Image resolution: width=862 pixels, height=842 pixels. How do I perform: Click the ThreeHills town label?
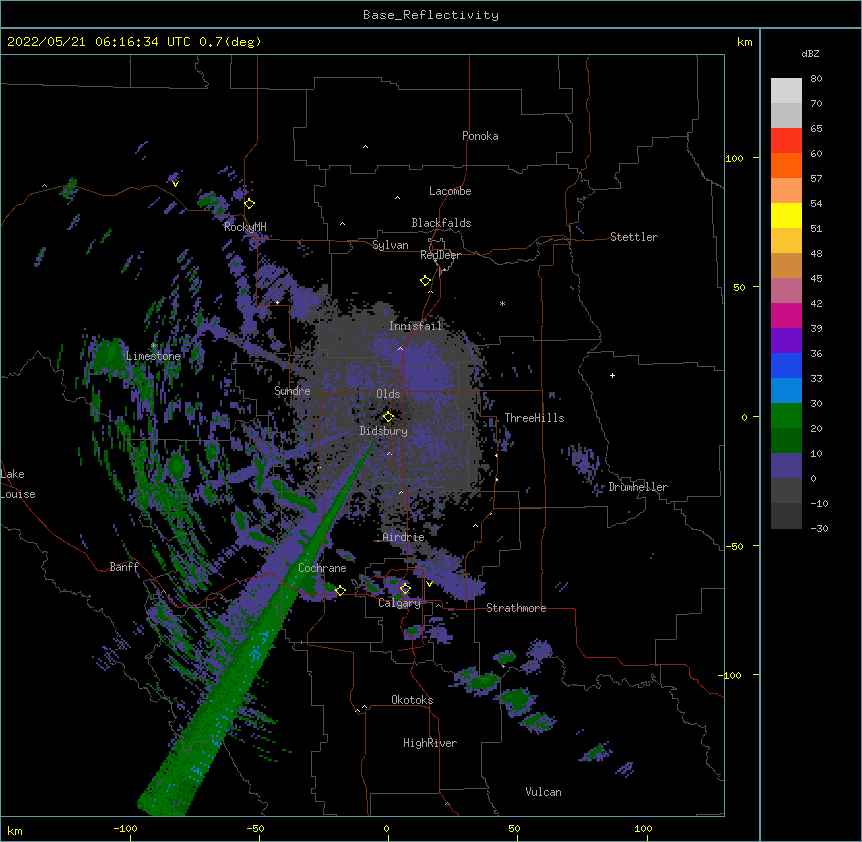534,418
